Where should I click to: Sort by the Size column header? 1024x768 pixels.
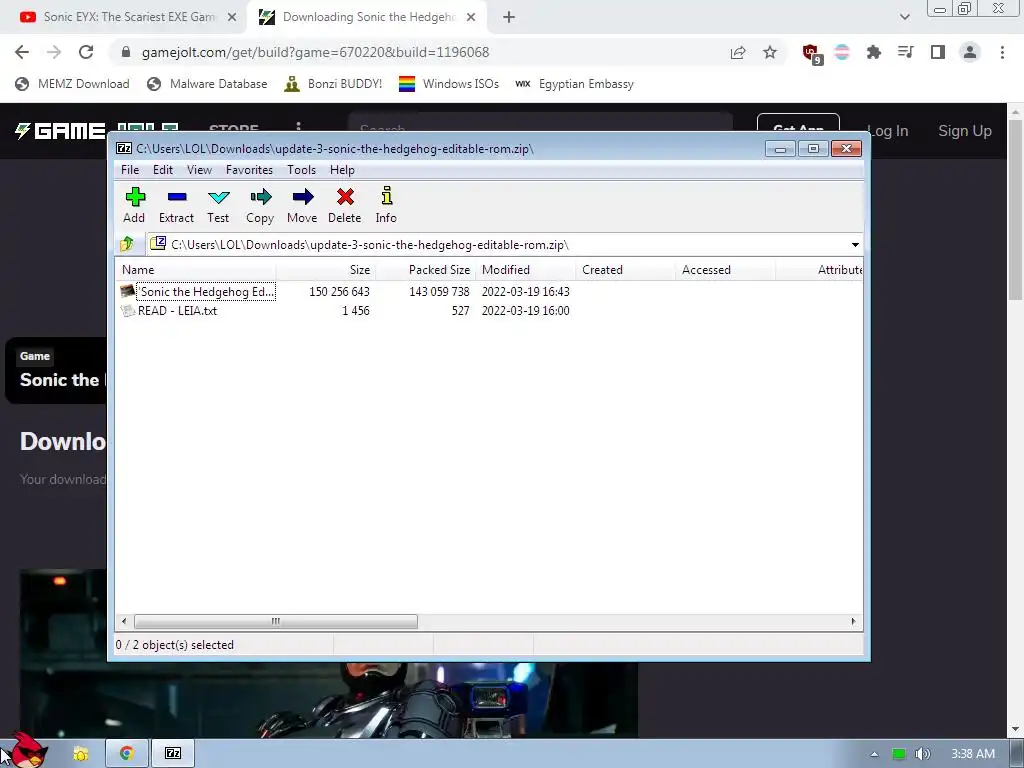pos(326,270)
